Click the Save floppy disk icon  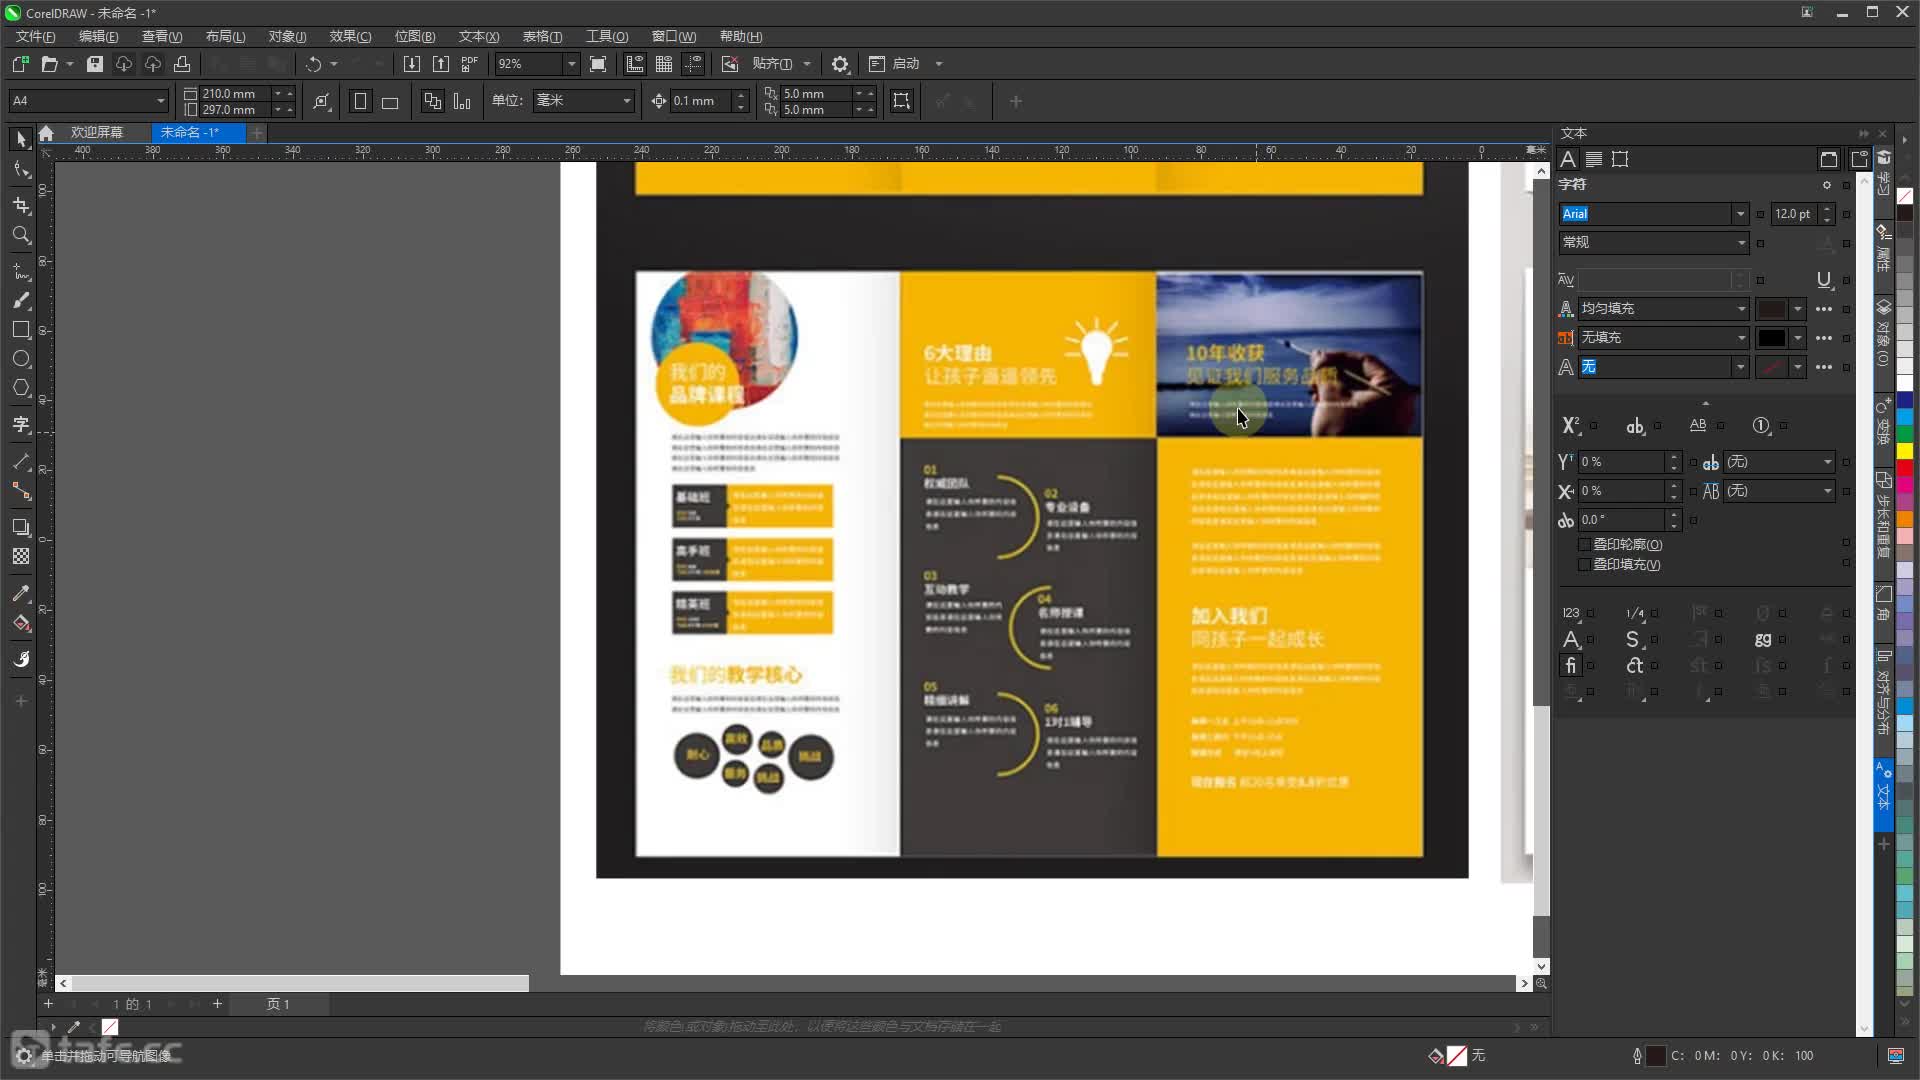95,64
